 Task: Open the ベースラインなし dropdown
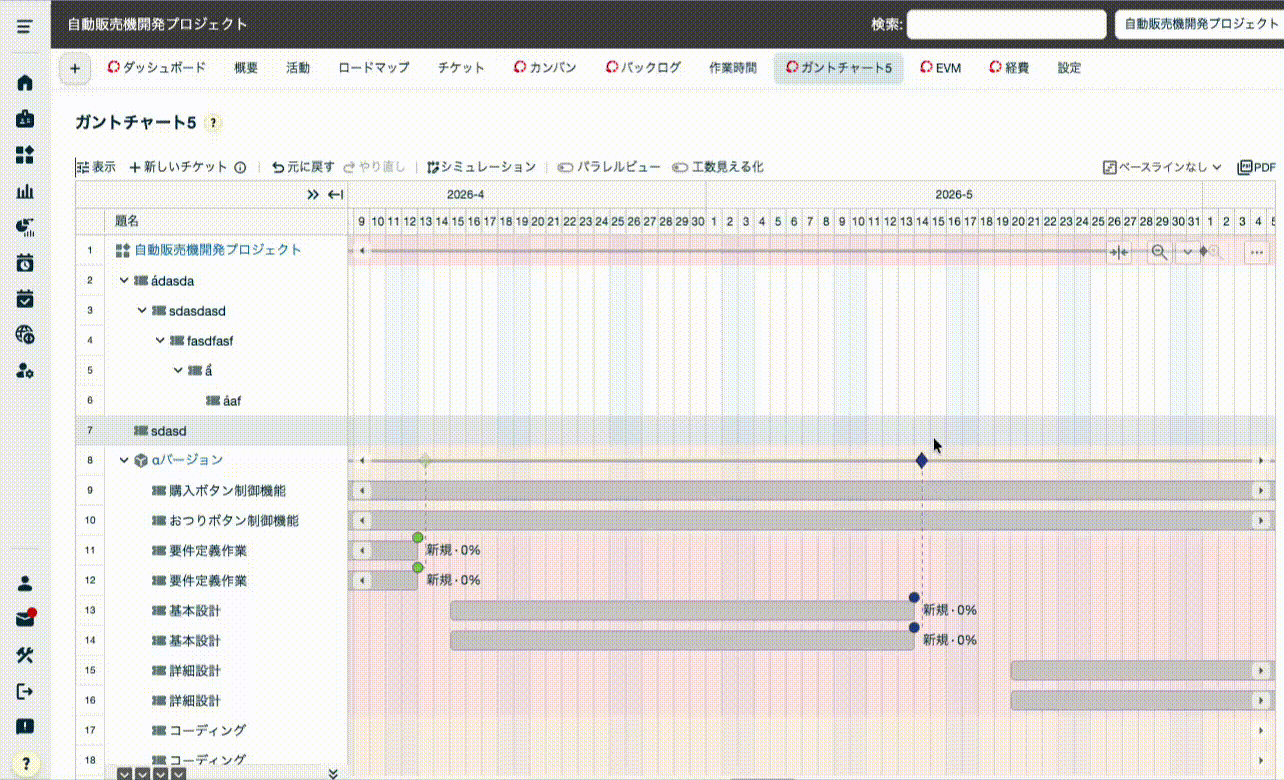click(x=1162, y=167)
